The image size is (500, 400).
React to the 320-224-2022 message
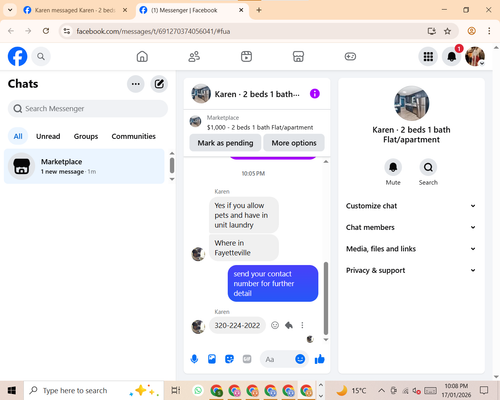275,325
